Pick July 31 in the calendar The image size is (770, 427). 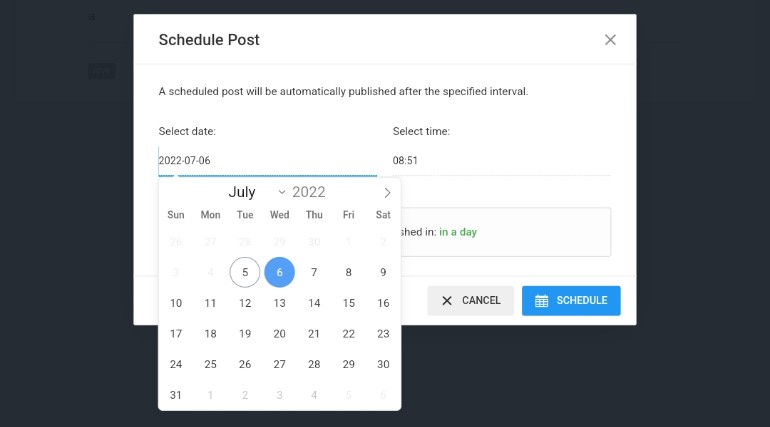pyautogui.click(x=176, y=395)
